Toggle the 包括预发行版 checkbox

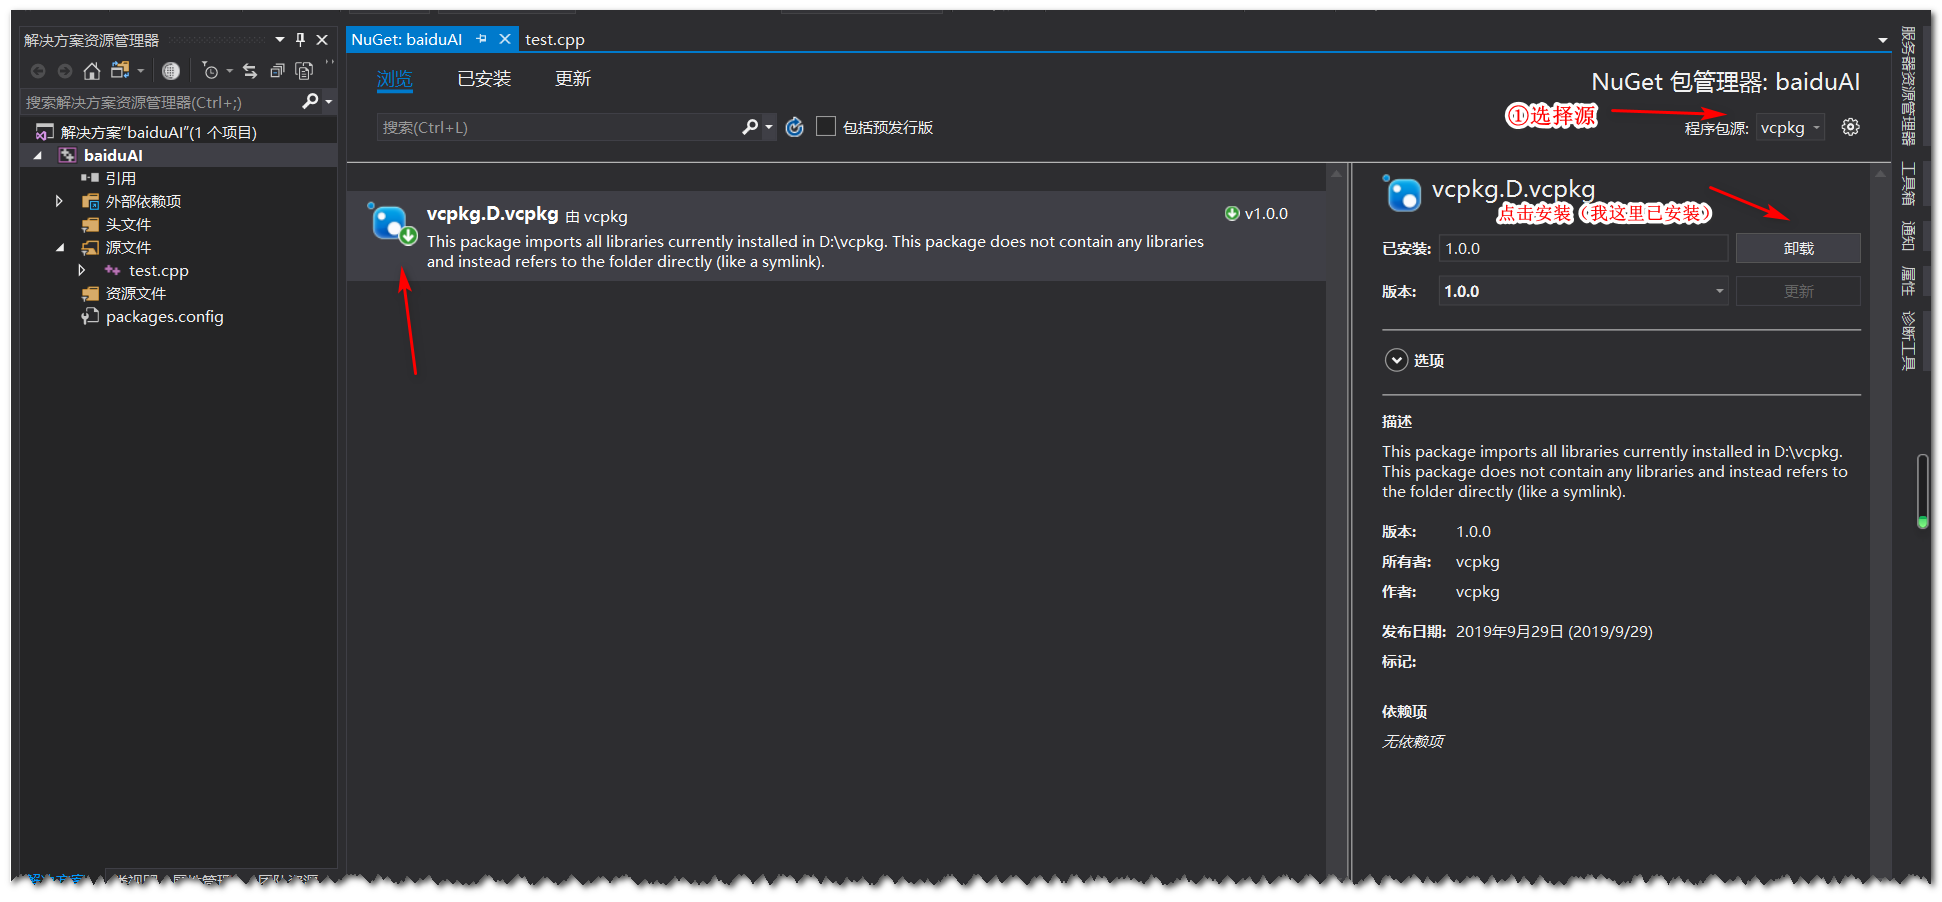(x=826, y=126)
